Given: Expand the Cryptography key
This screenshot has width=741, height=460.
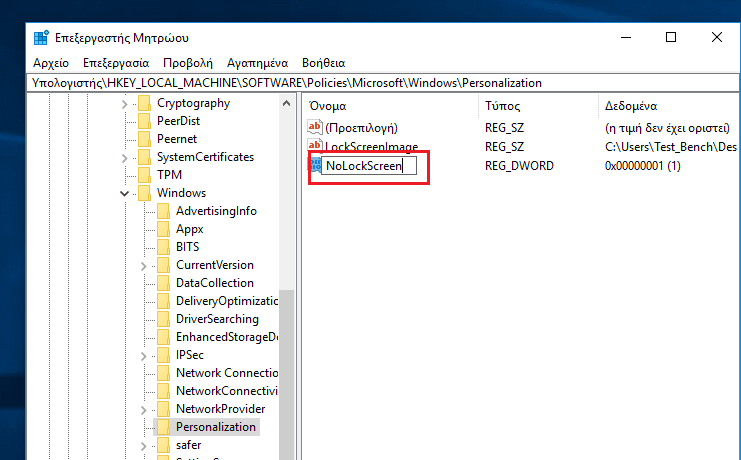Looking at the screenshot, I should pyautogui.click(x=124, y=104).
